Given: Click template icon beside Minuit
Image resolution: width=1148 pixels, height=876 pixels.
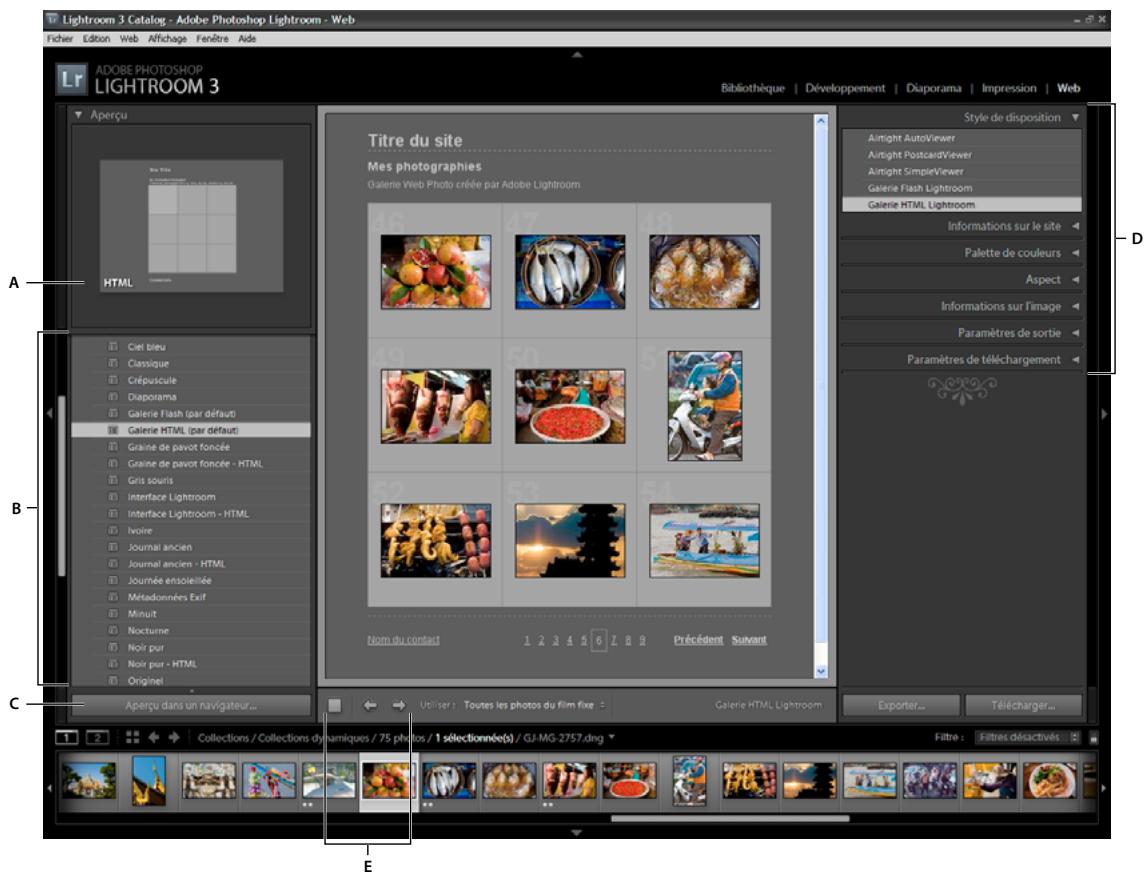Looking at the screenshot, I should pyautogui.click(x=113, y=614).
